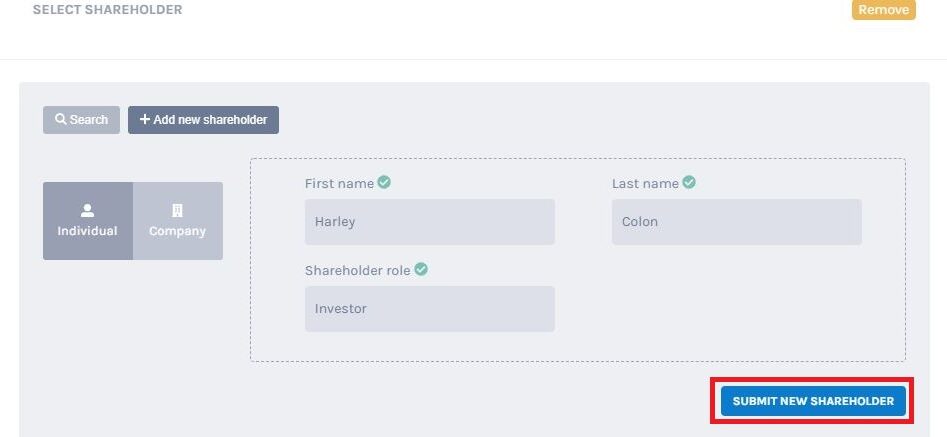The width and height of the screenshot is (947, 437).
Task: Click the person icon above Individual
Action: 88,211
